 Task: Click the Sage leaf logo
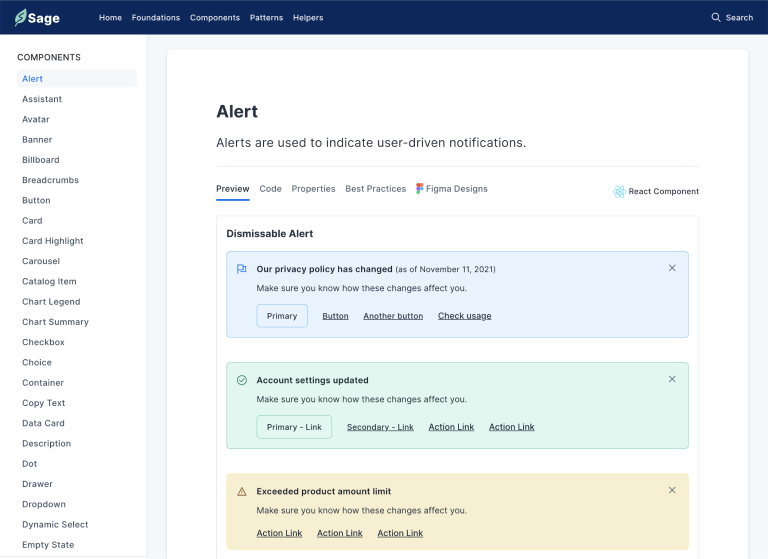20,17
